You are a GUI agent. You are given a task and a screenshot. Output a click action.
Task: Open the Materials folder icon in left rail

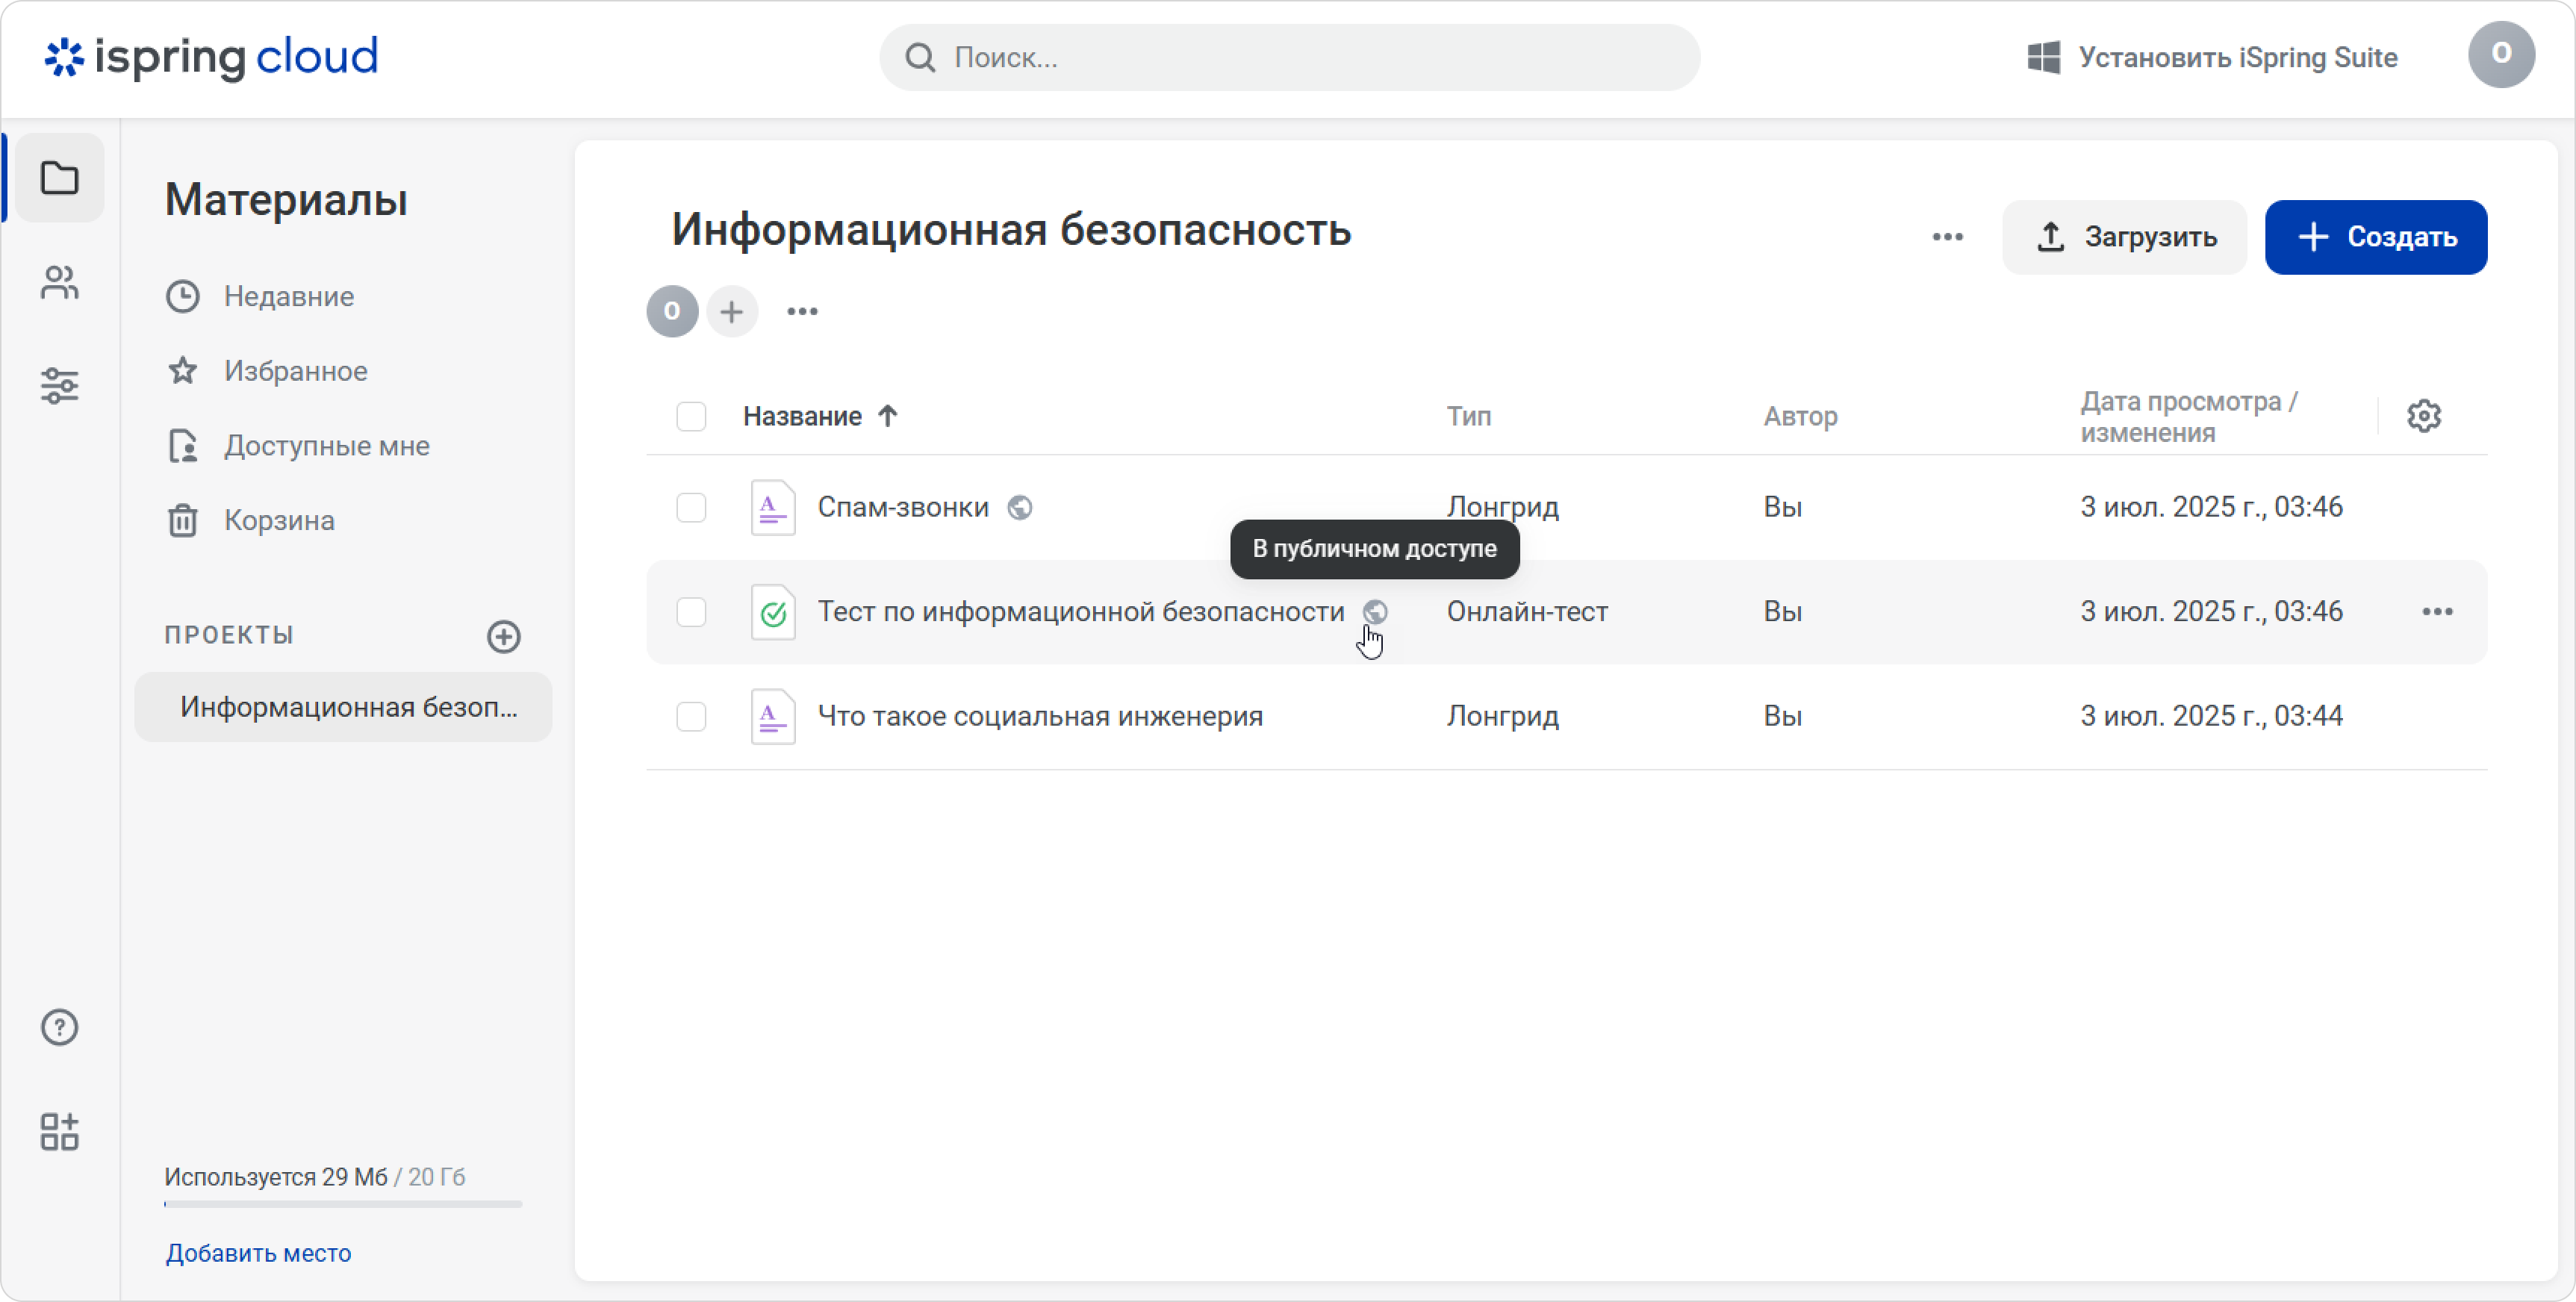[x=60, y=178]
